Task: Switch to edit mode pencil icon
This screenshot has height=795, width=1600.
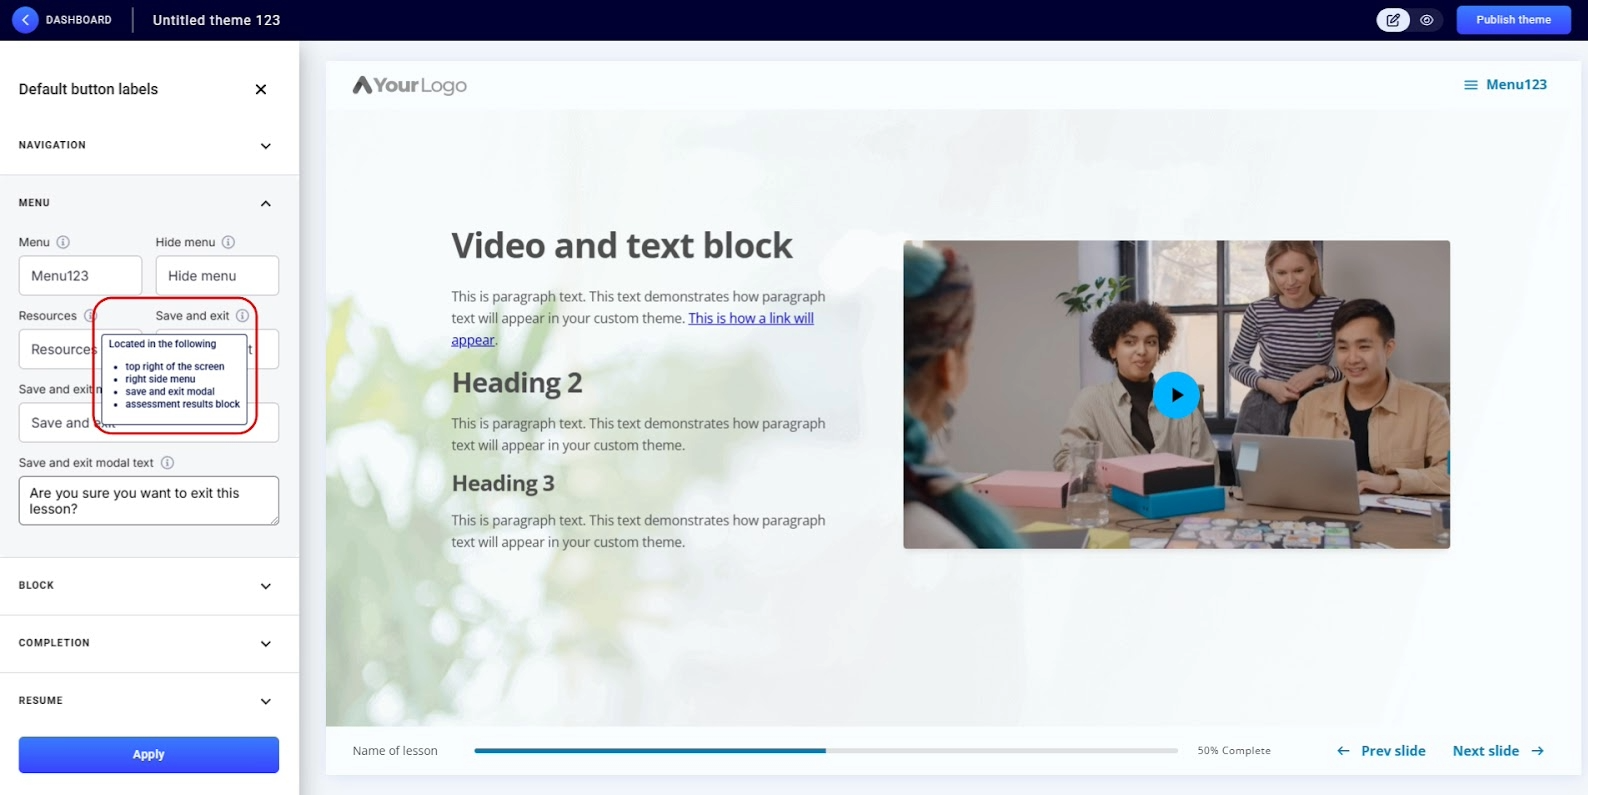Action: coord(1393,20)
